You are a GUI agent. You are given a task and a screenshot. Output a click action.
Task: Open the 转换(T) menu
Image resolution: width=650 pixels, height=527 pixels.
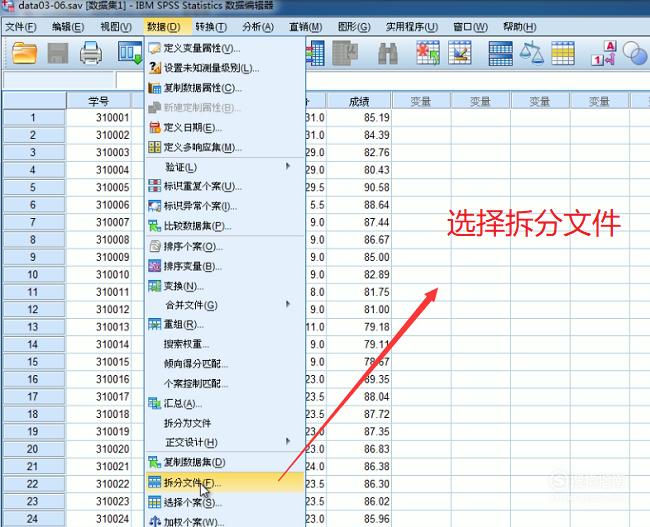tap(211, 27)
